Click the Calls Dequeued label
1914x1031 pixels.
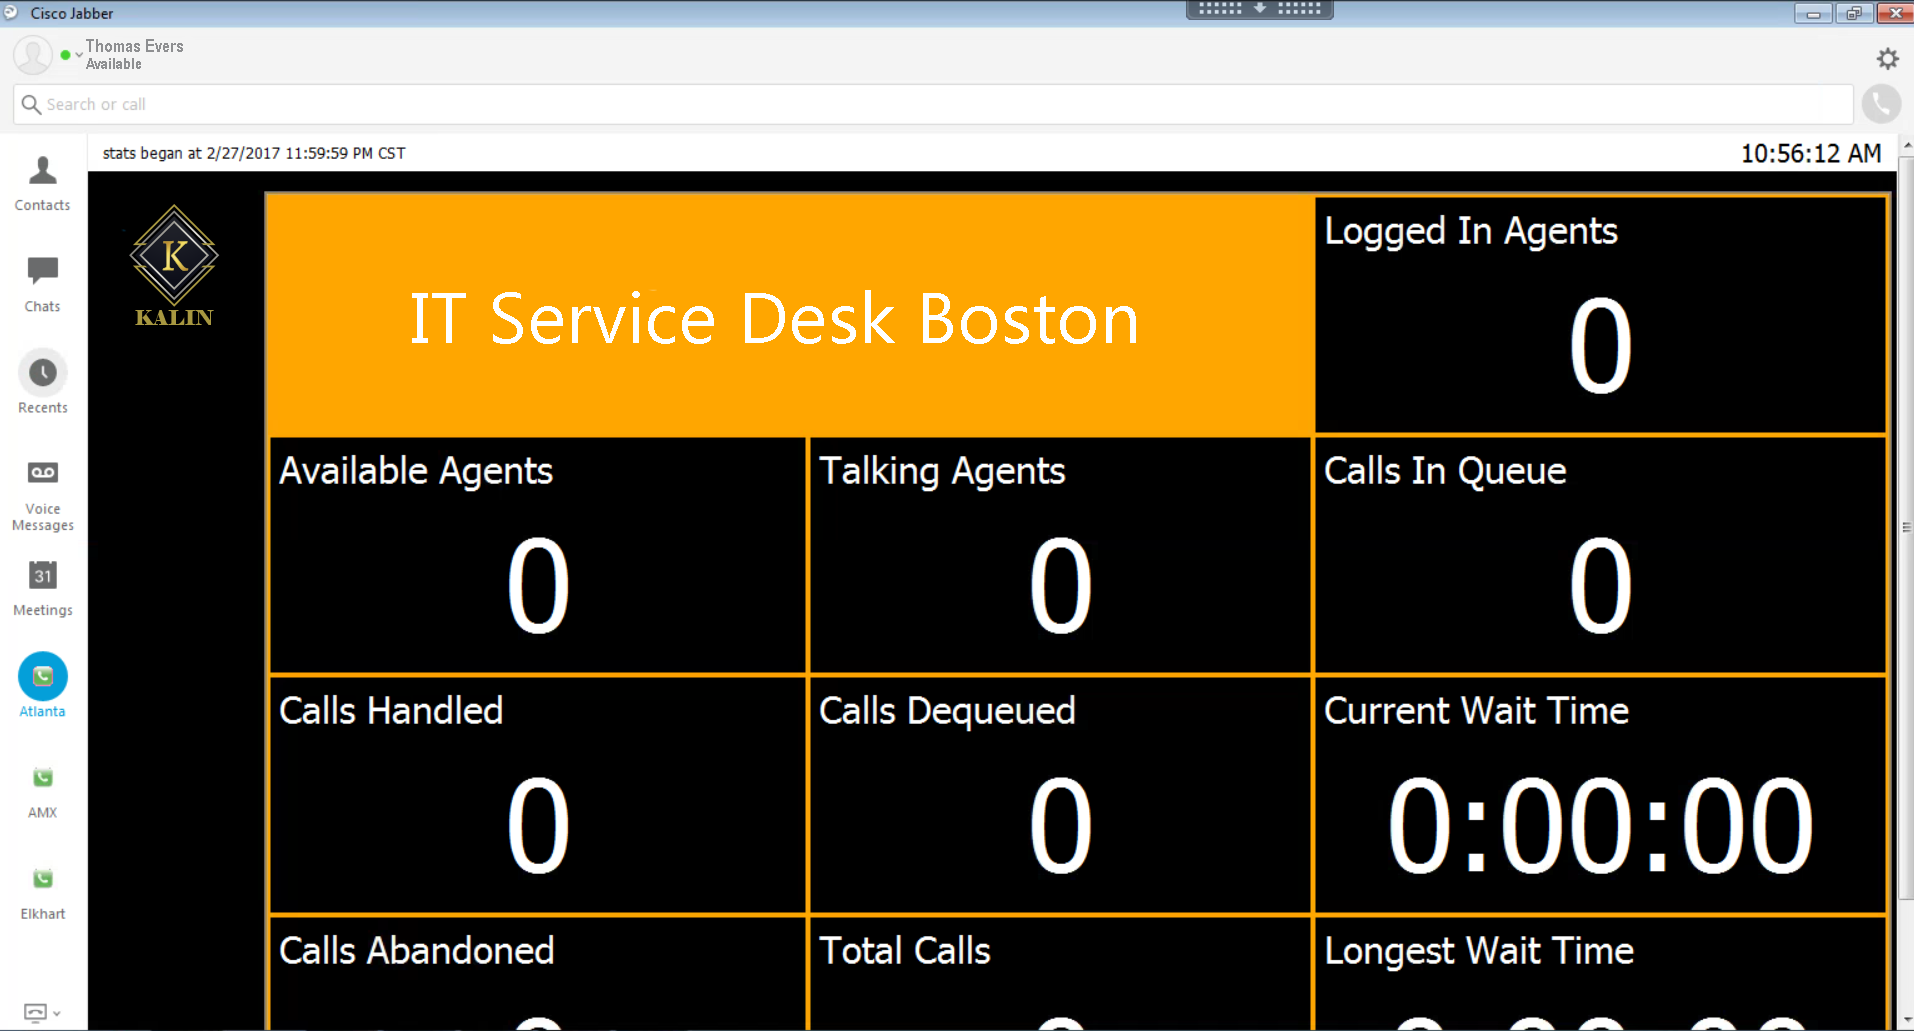coord(947,711)
